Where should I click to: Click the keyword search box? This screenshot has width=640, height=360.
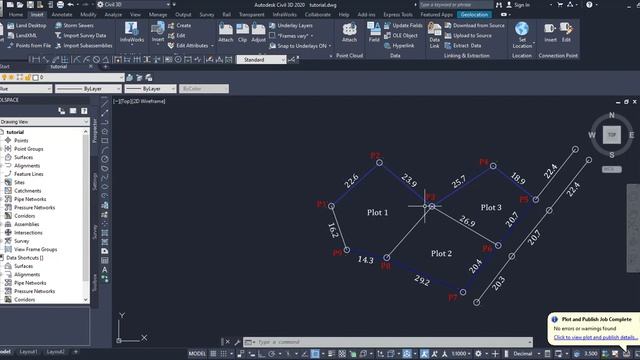(x=456, y=4)
